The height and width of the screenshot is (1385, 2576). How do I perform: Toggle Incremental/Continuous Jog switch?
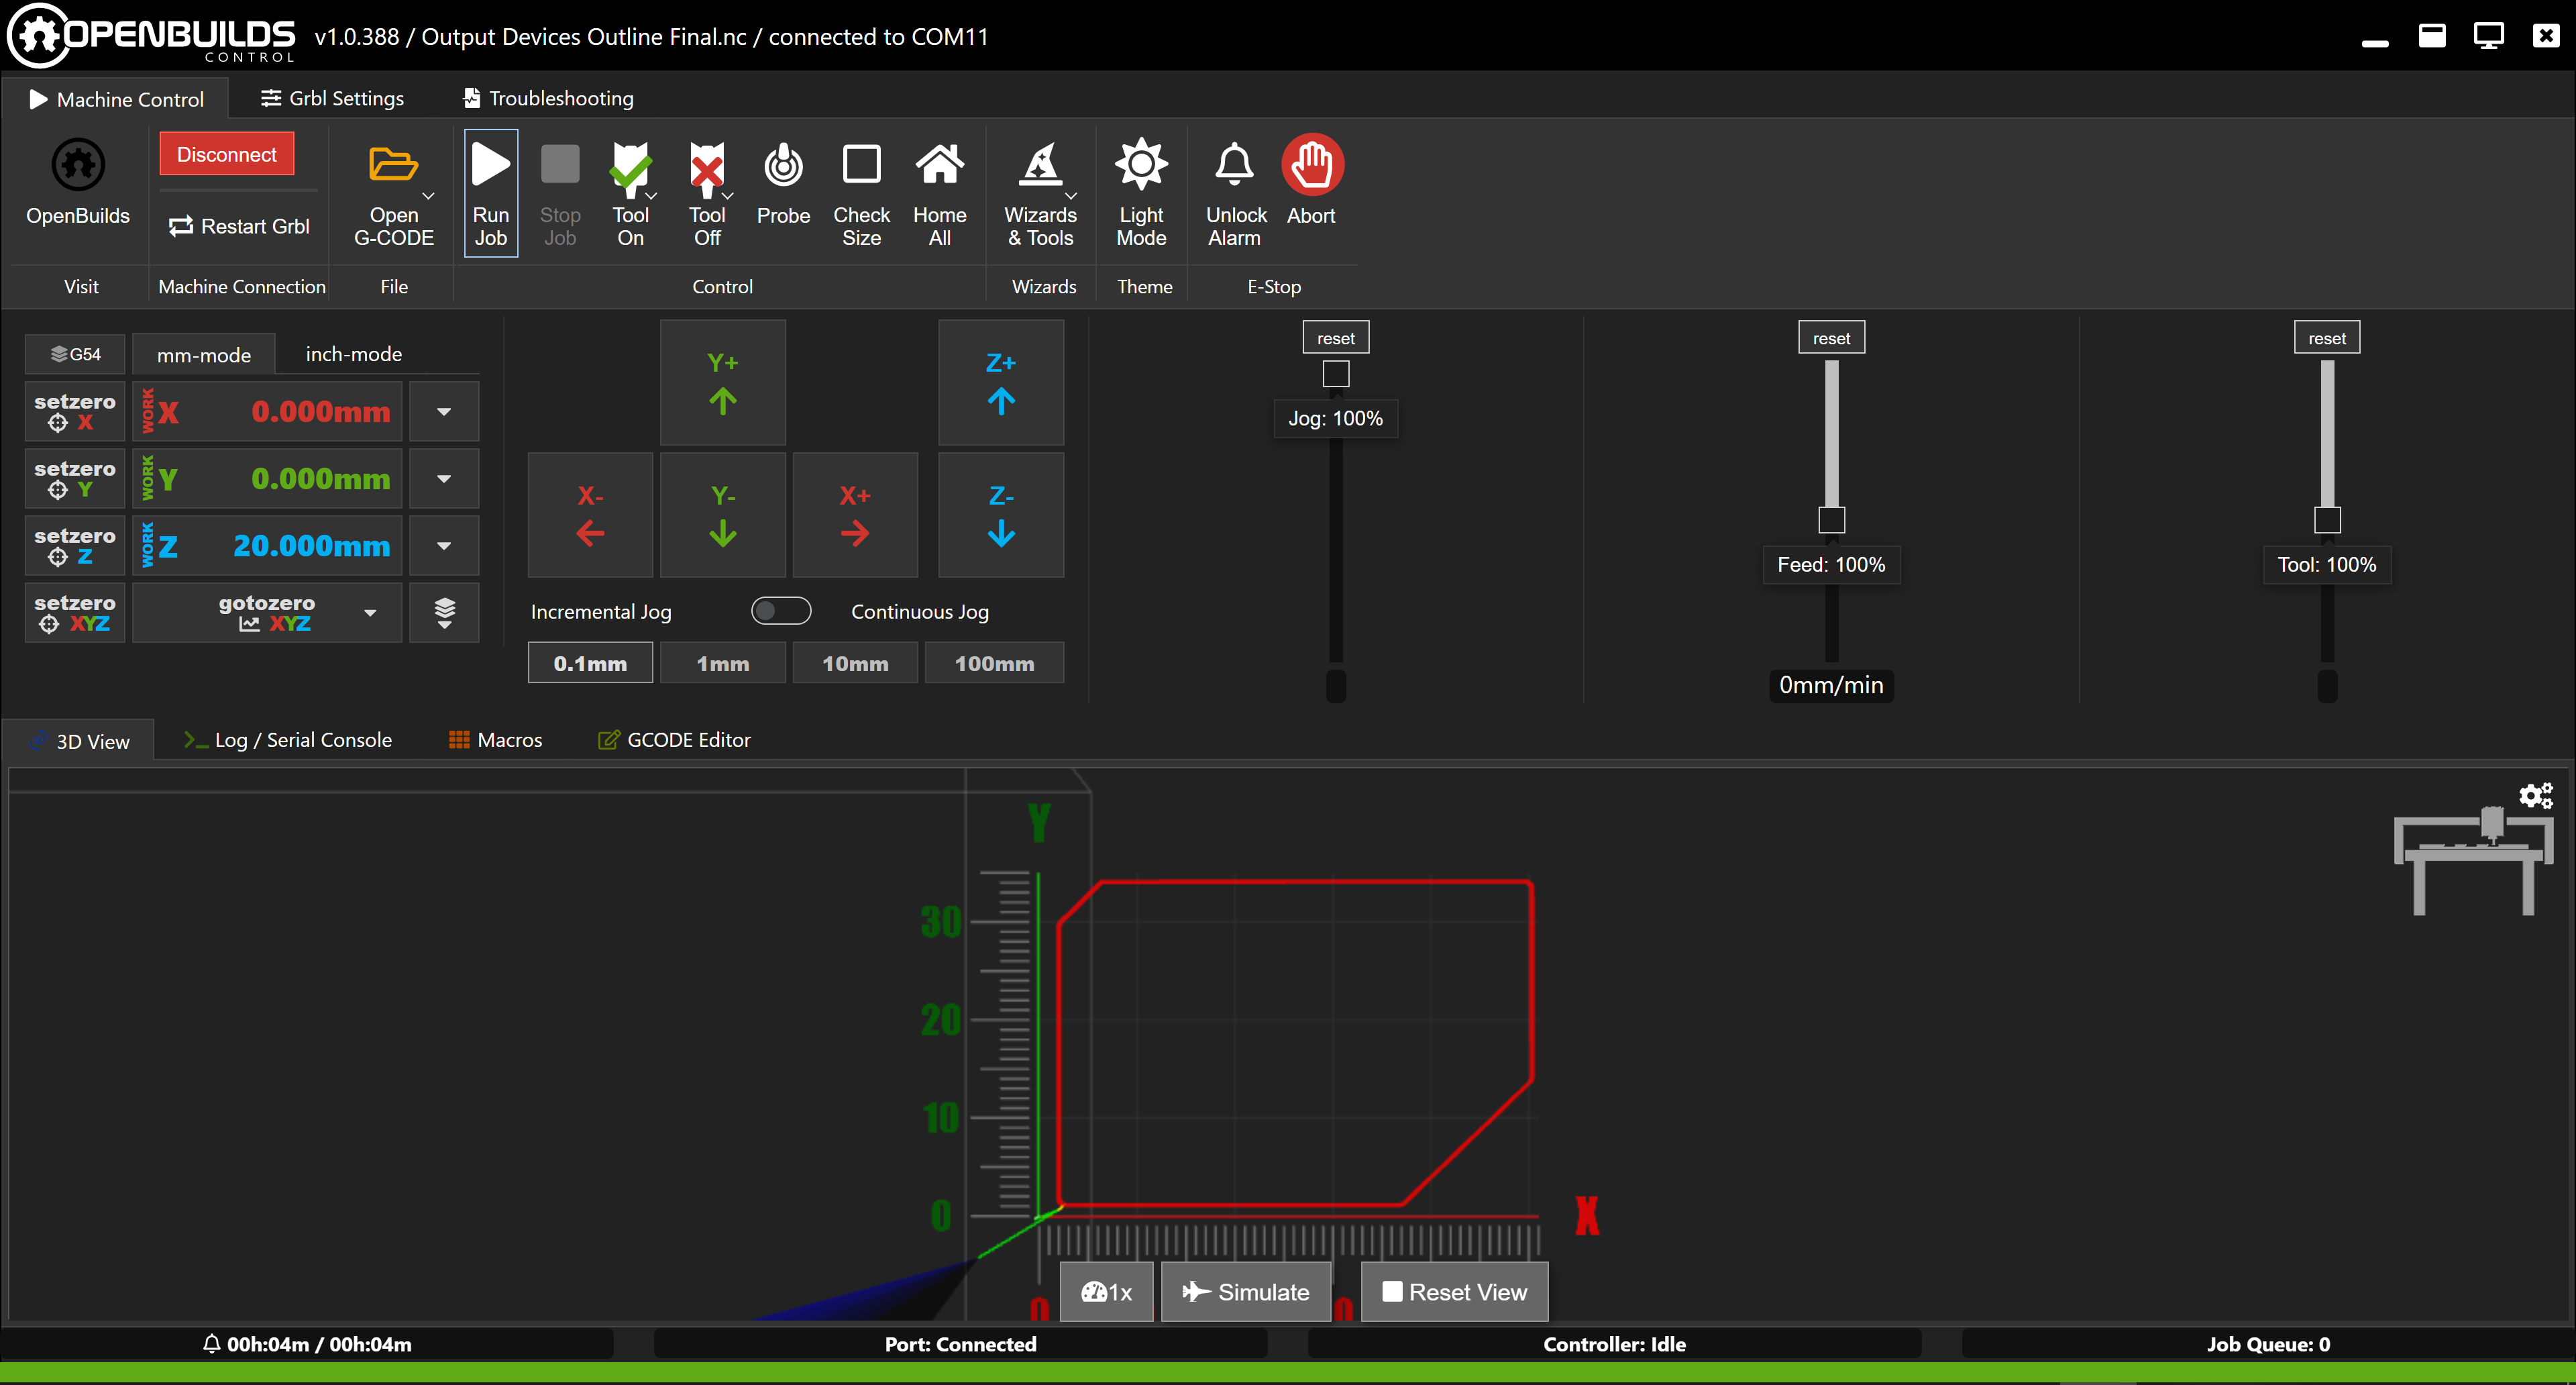coord(781,611)
